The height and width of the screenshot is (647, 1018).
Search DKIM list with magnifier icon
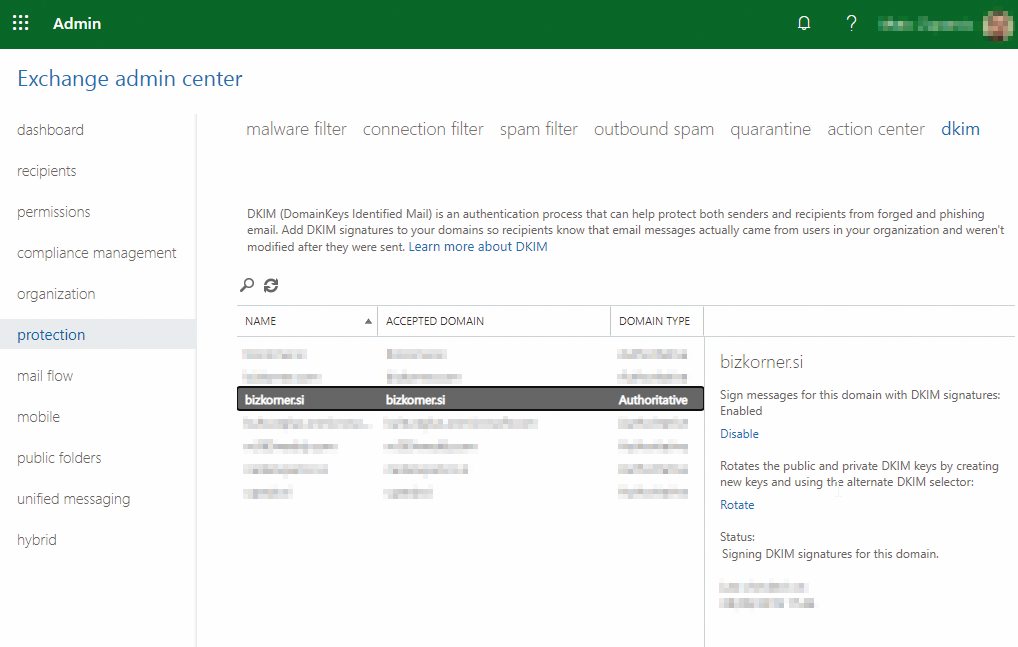click(247, 285)
